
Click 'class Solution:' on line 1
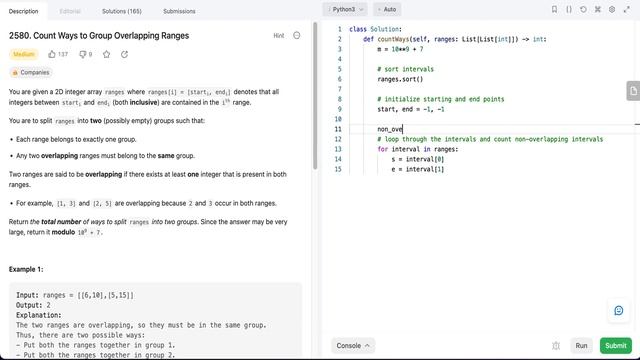376,29
